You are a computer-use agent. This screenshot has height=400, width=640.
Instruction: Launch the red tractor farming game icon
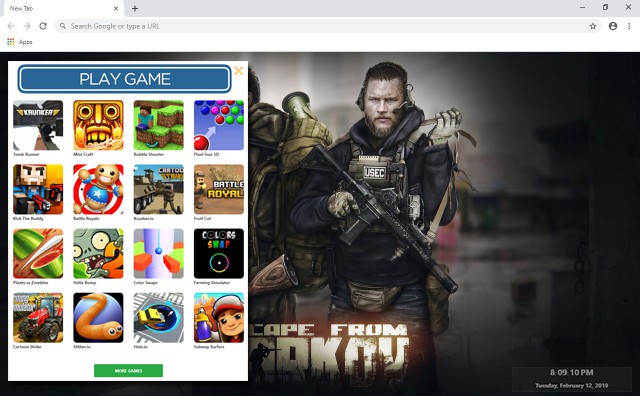38,318
